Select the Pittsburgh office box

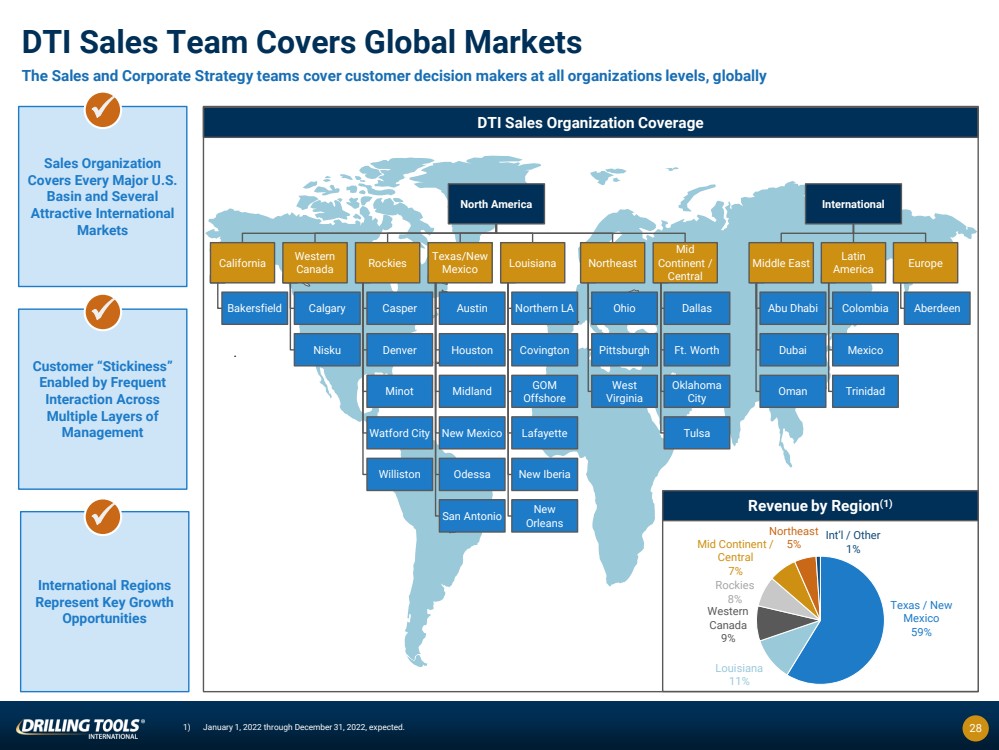point(624,350)
